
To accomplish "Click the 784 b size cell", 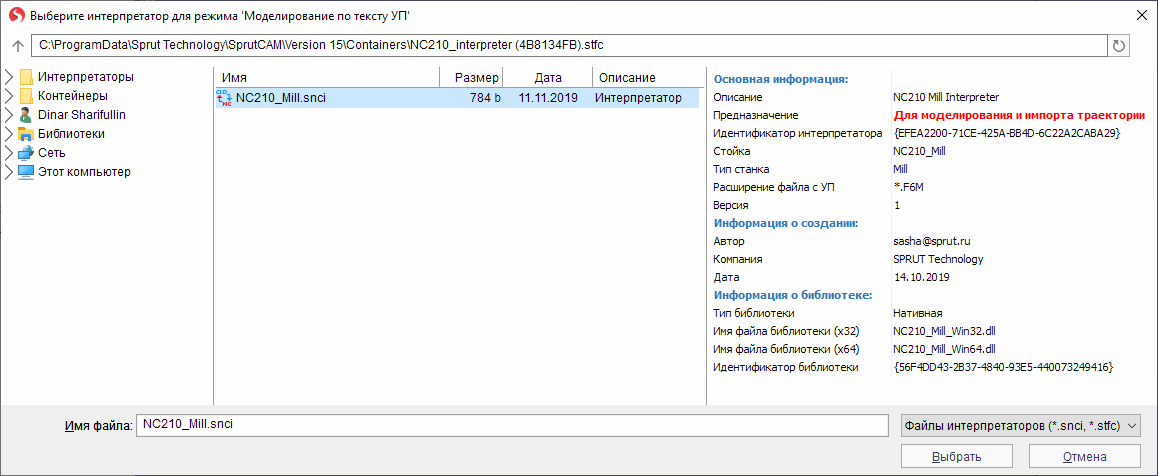I will pos(484,98).
